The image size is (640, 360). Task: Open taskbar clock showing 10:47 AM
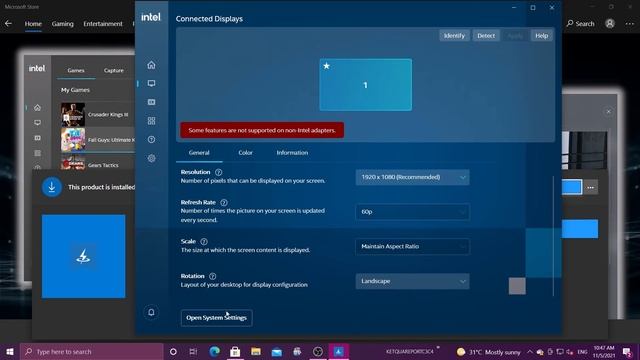604,351
